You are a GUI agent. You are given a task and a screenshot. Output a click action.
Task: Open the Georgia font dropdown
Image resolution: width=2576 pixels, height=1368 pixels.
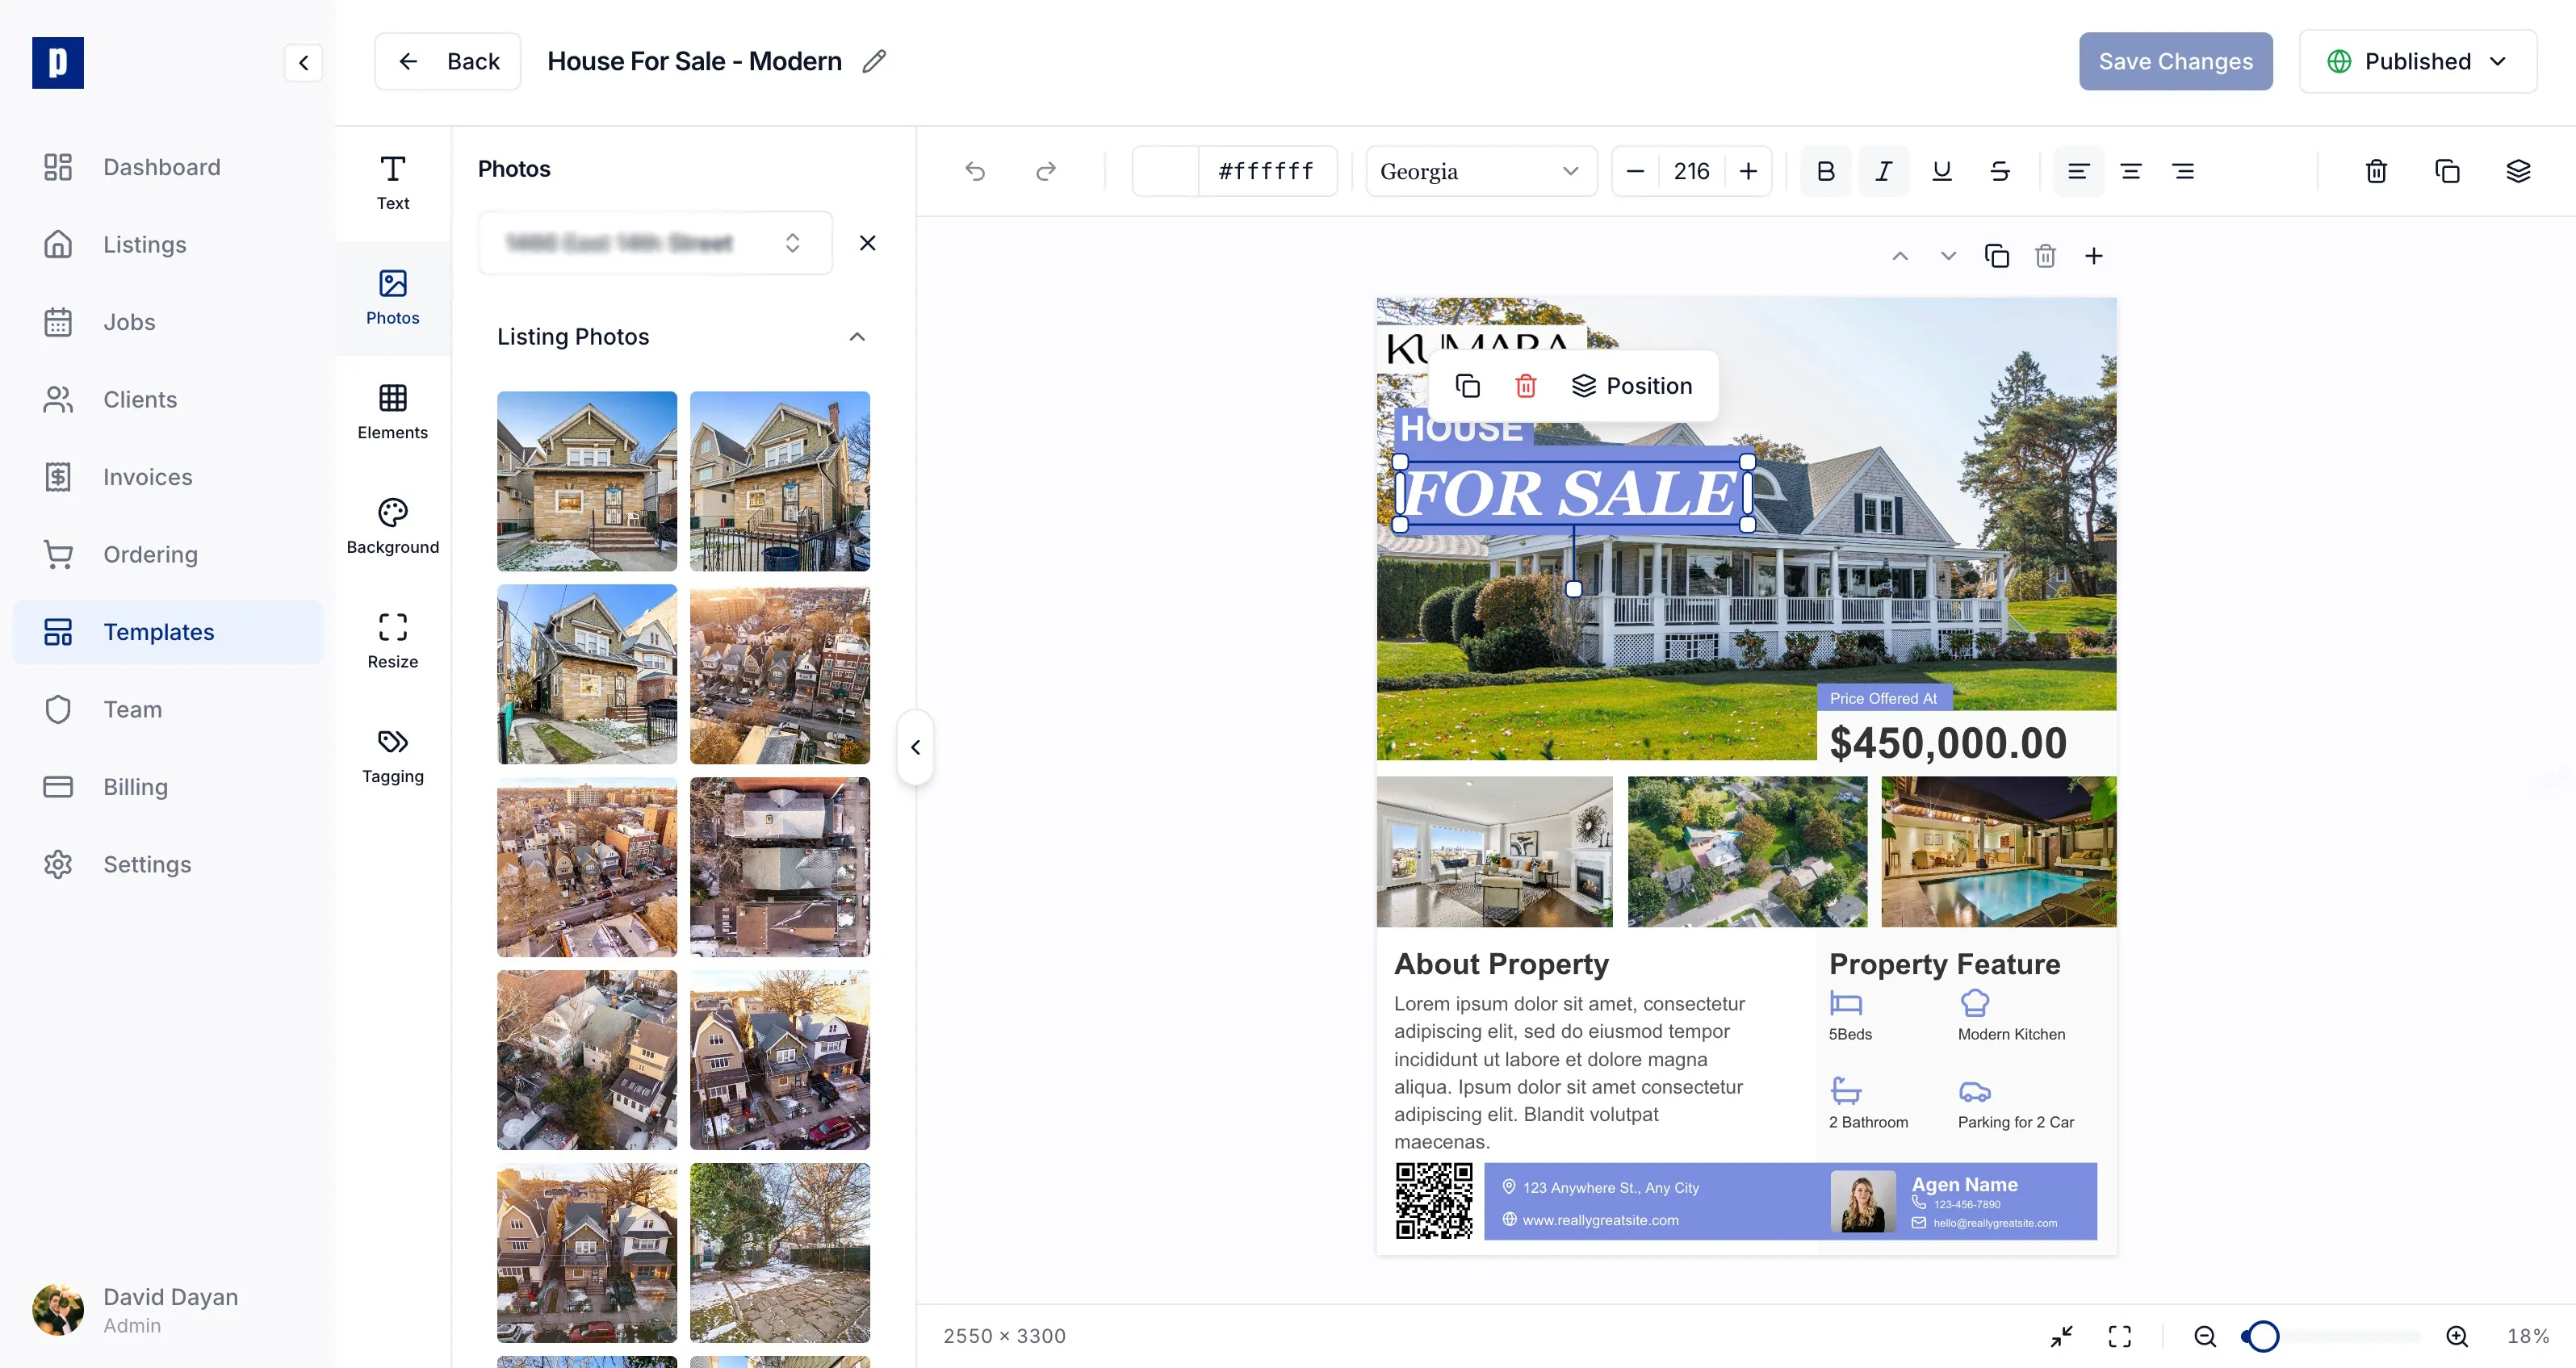click(x=1480, y=171)
